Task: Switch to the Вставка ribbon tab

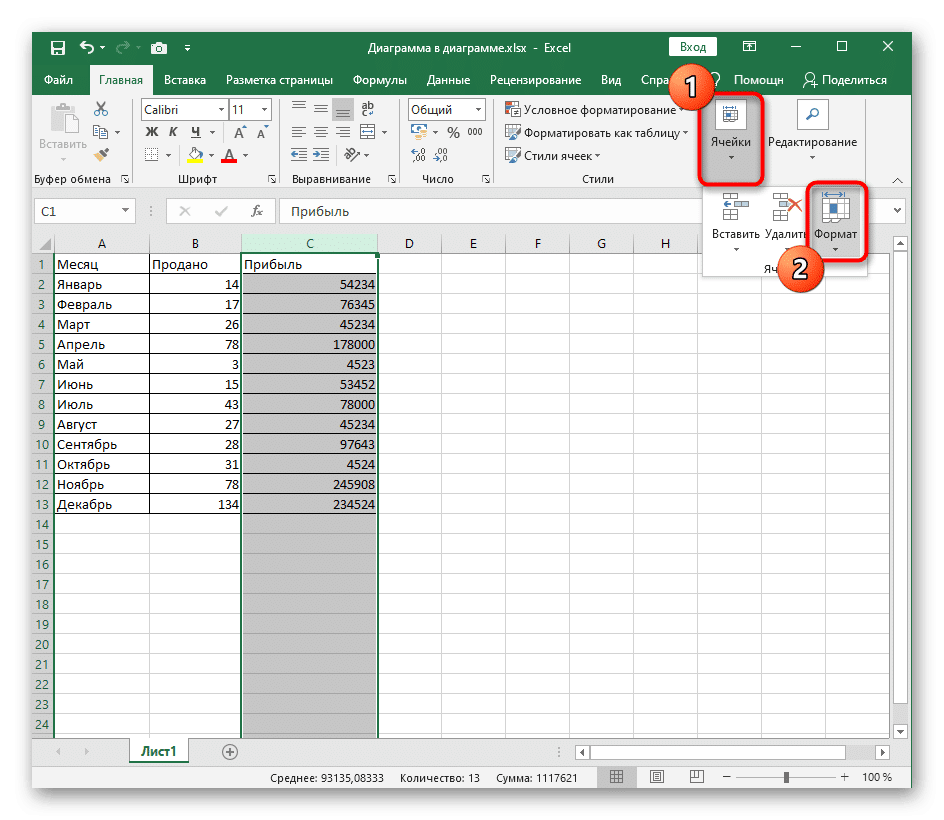Action: coord(185,80)
